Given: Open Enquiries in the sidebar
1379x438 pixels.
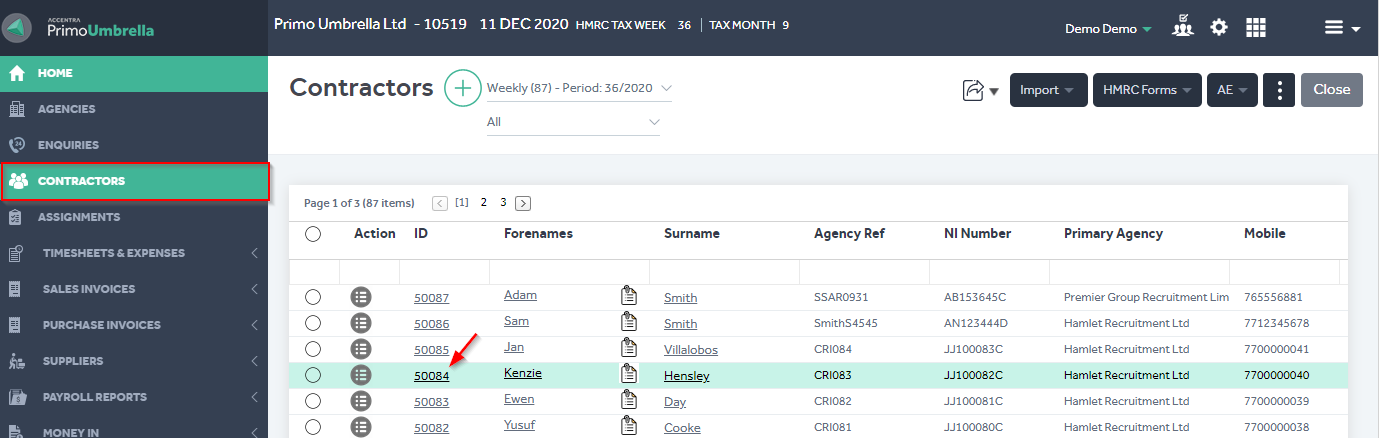Looking at the screenshot, I should tap(134, 145).
